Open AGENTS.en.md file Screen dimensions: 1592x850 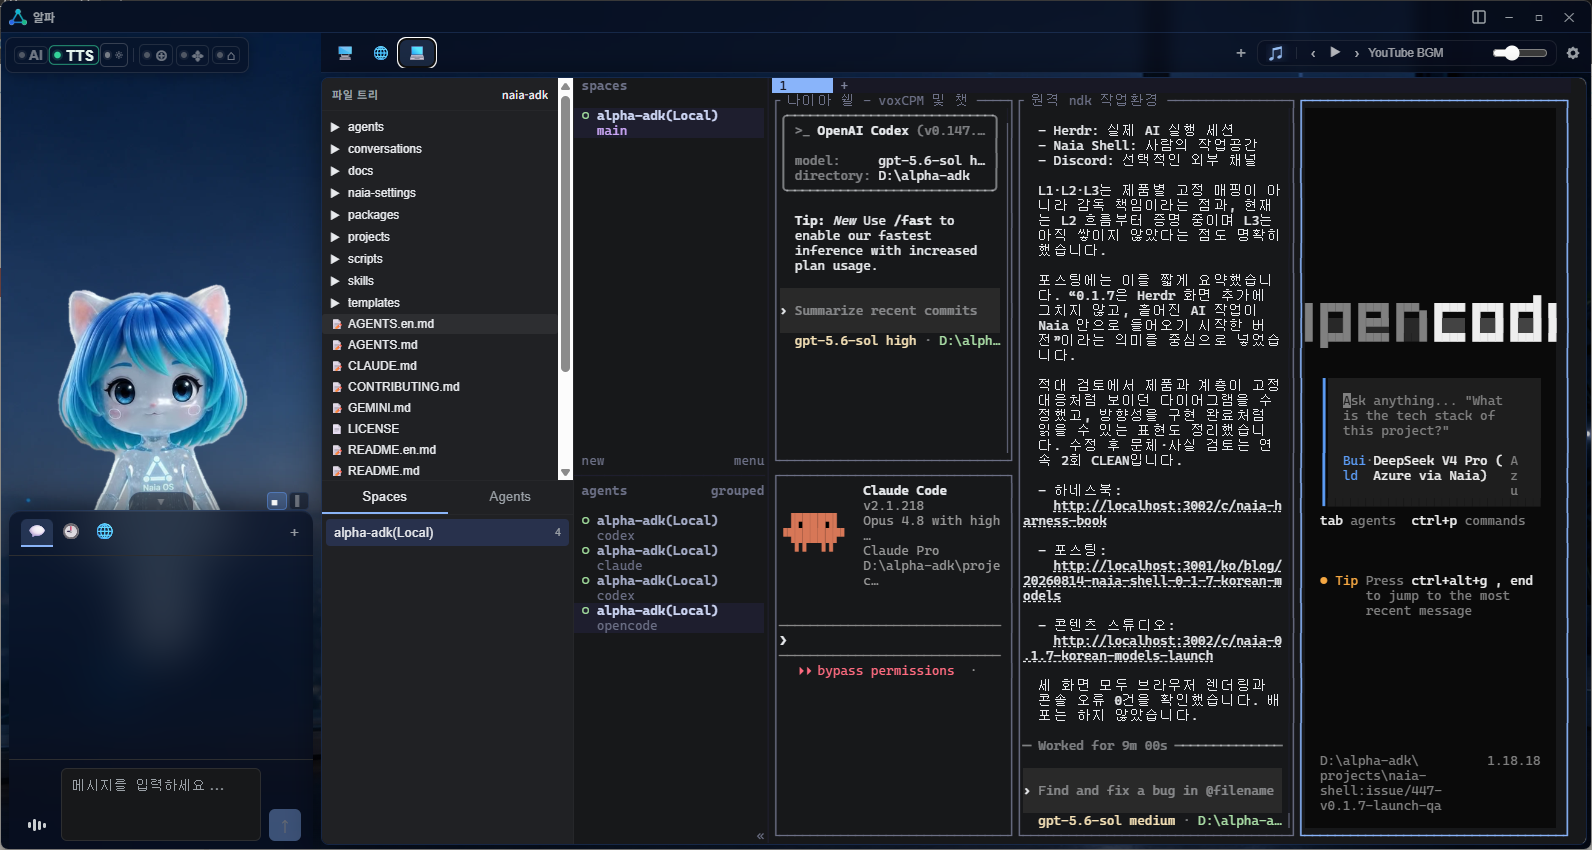point(440,324)
